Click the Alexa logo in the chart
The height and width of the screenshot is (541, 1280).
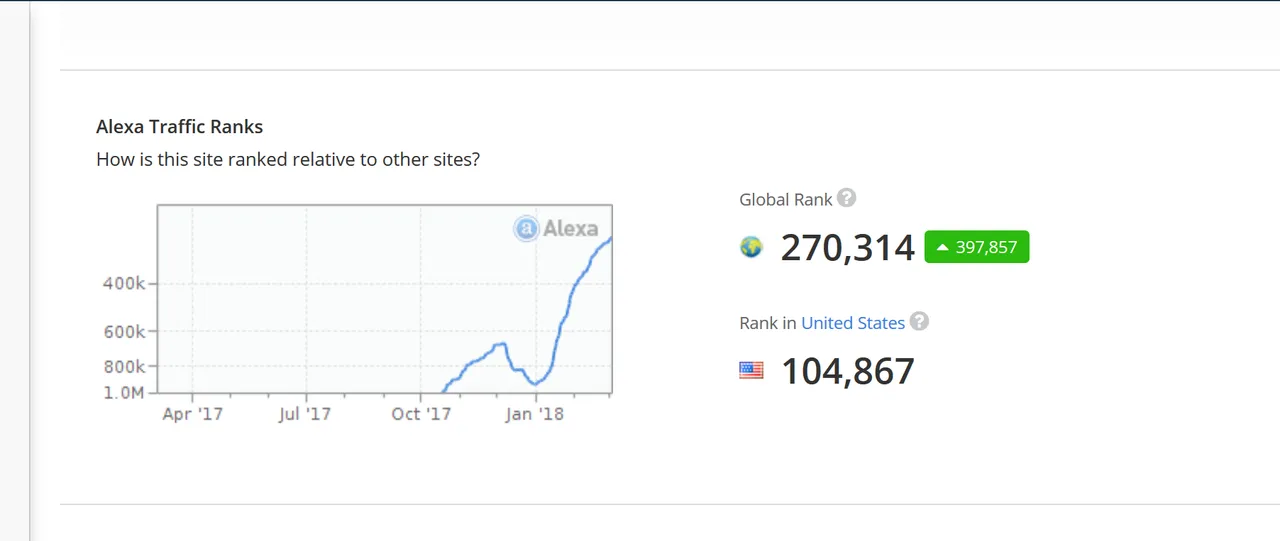coord(556,228)
